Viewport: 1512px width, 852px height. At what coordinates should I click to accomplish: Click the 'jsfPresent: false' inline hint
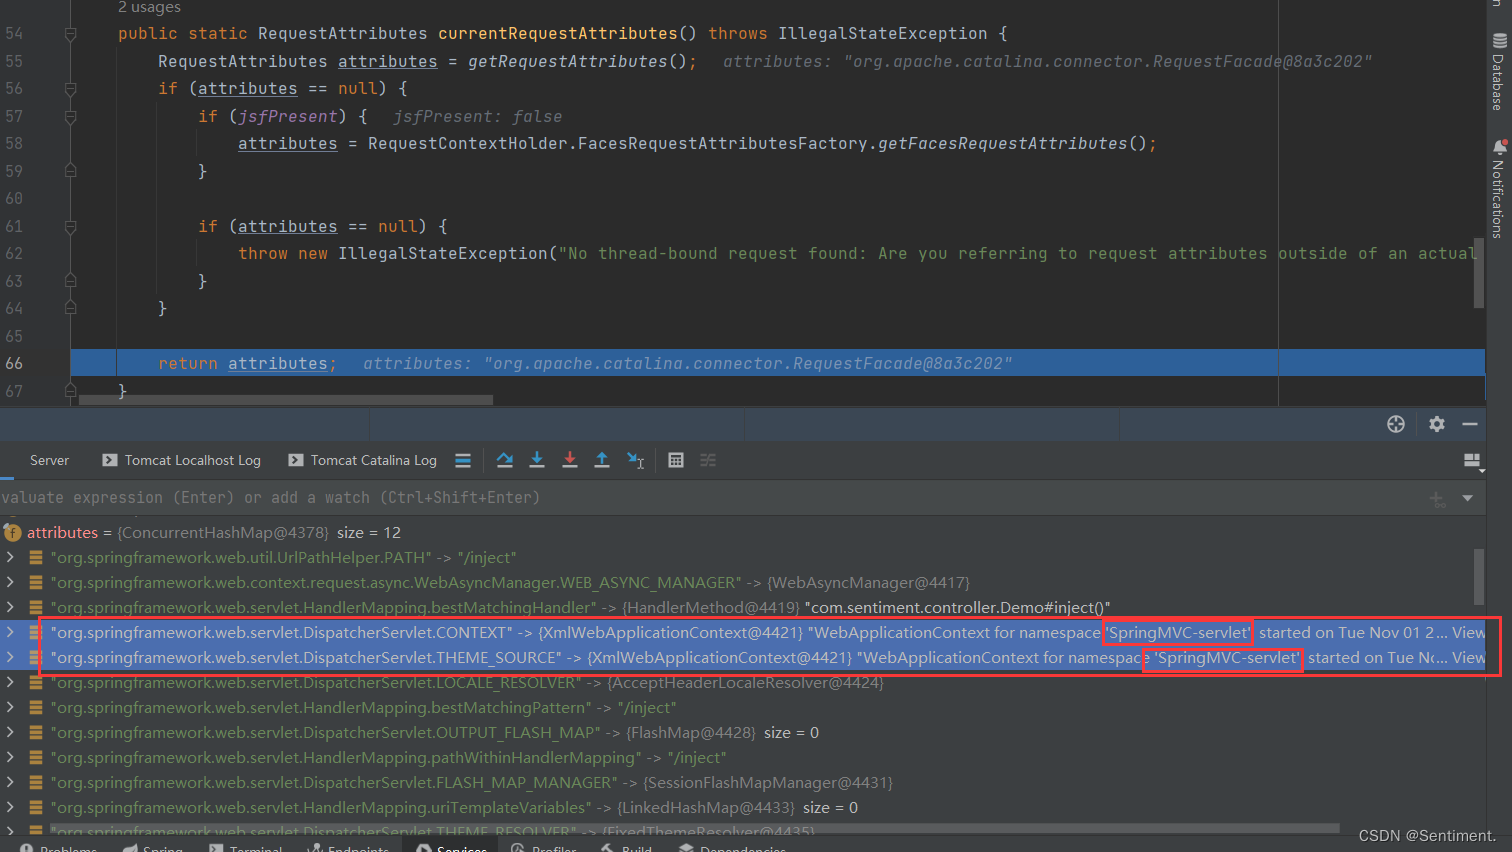[x=477, y=117]
